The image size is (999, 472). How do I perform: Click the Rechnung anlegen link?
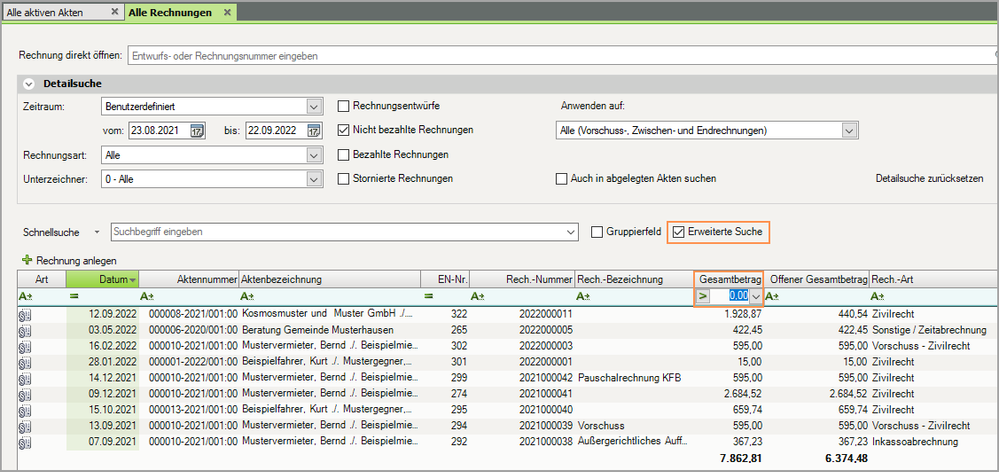click(x=76, y=261)
